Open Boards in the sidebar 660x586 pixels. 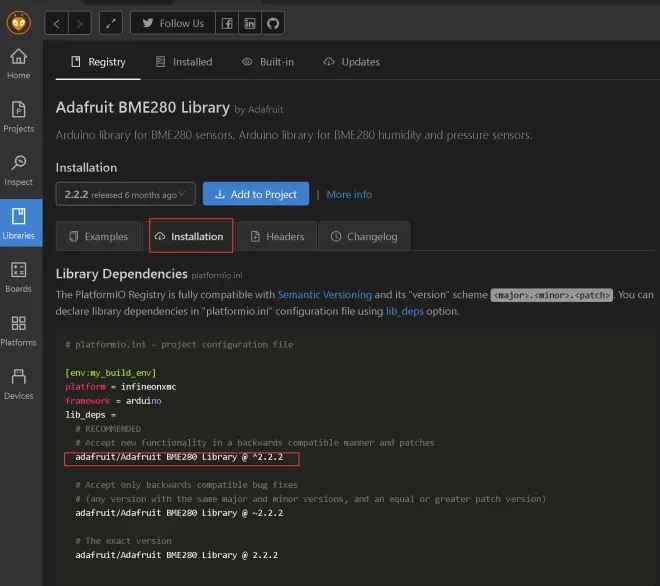pos(19,277)
